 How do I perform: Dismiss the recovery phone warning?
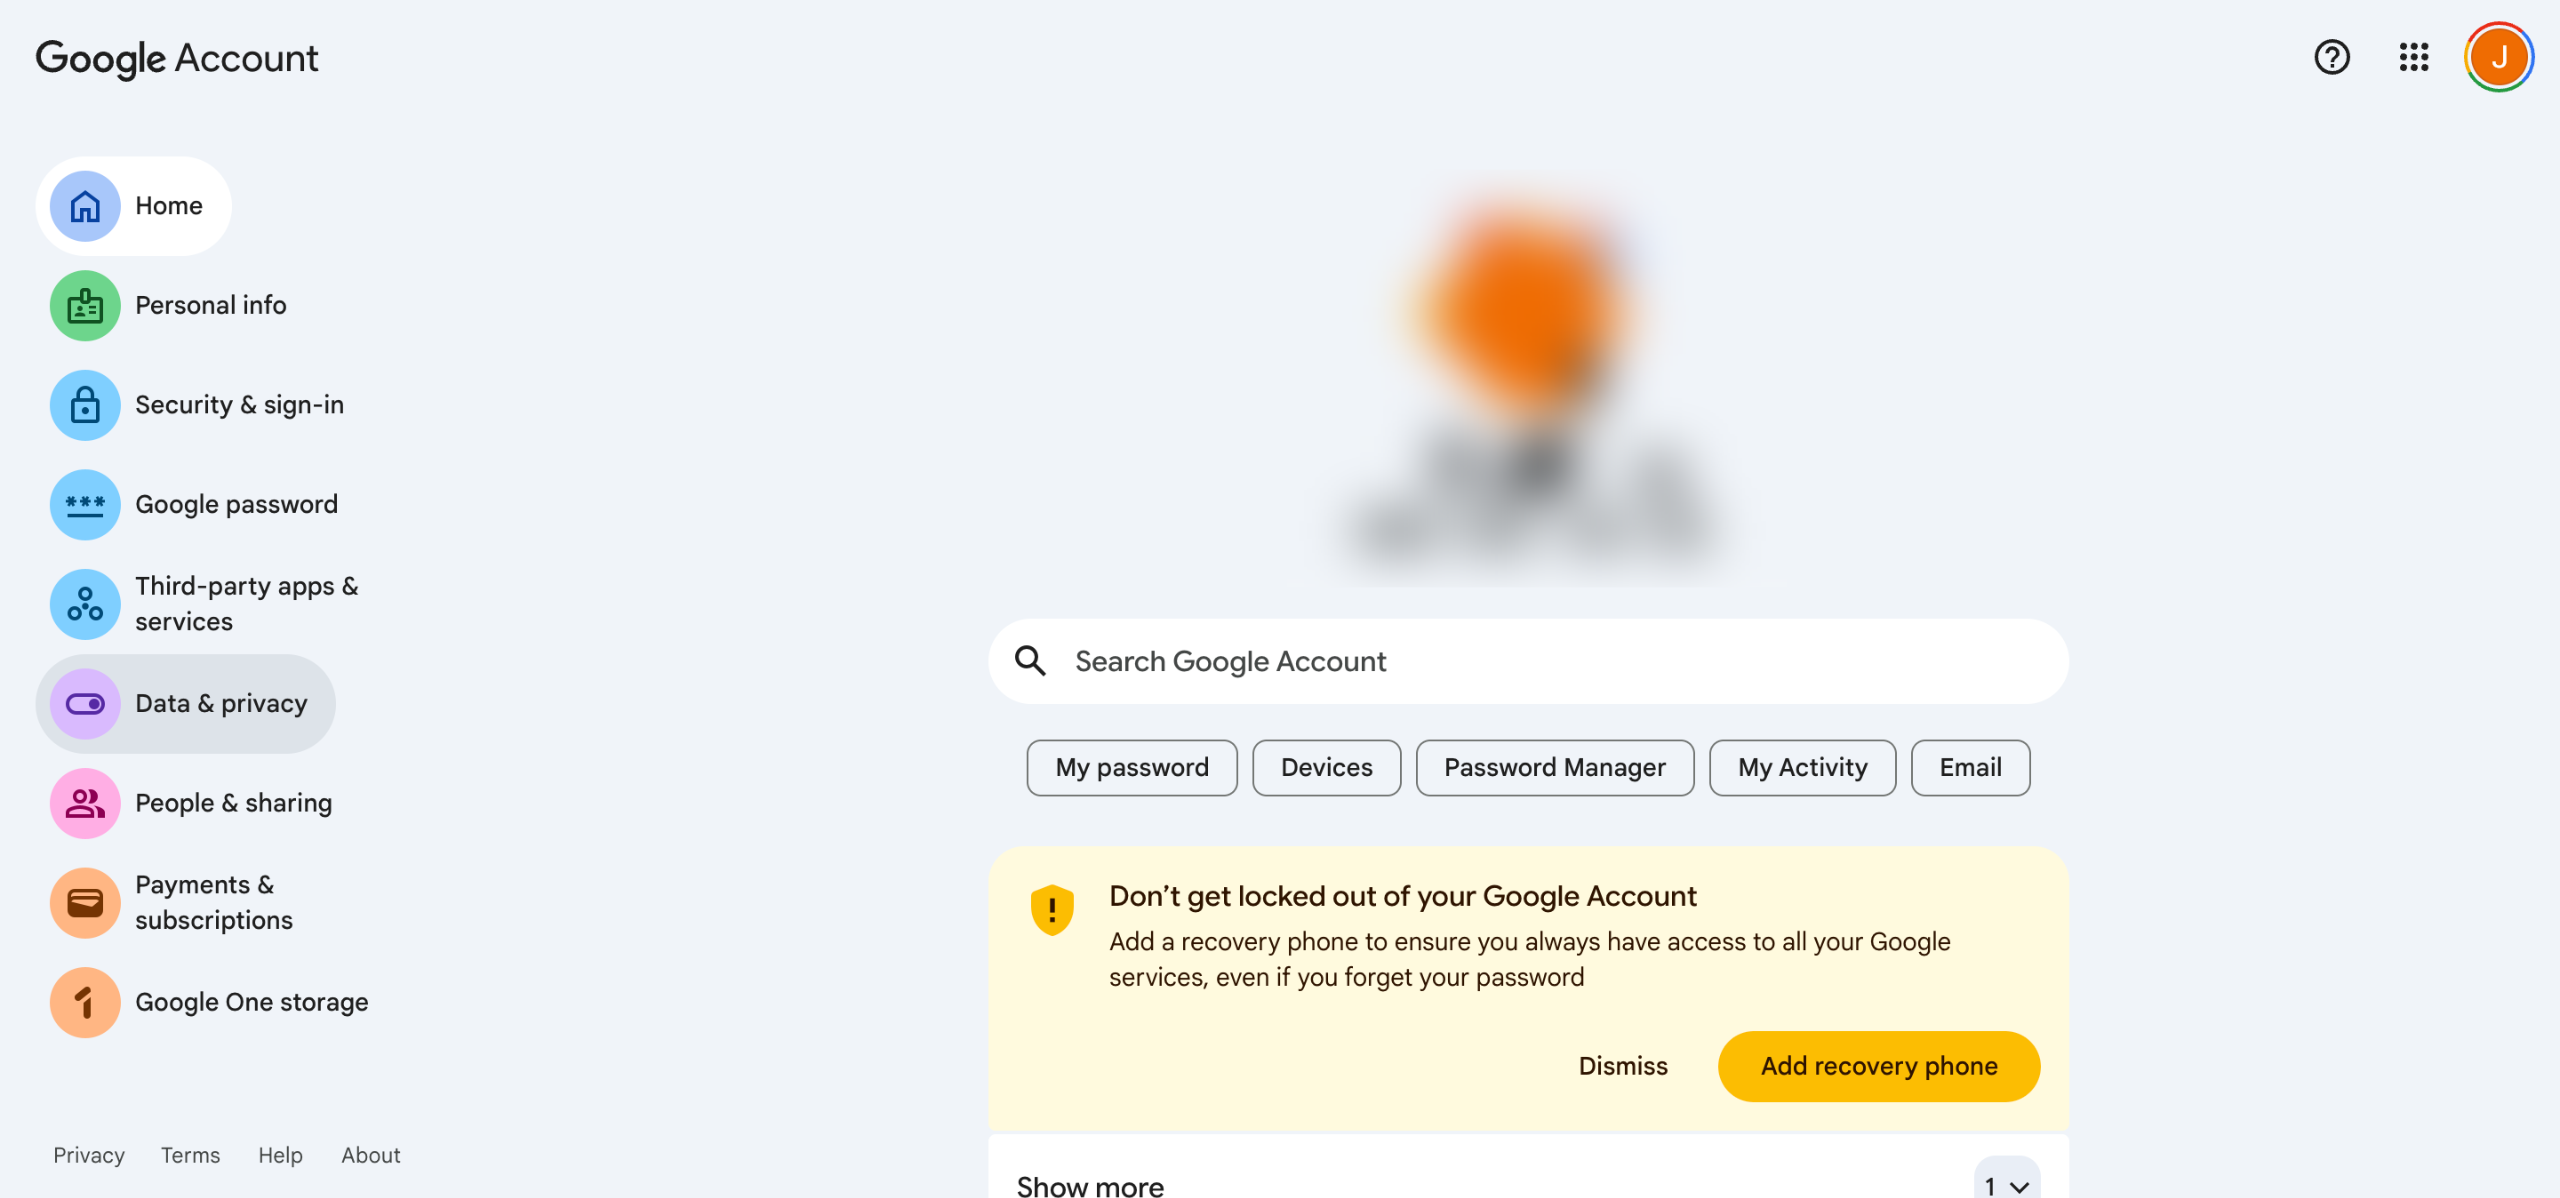[1622, 1066]
